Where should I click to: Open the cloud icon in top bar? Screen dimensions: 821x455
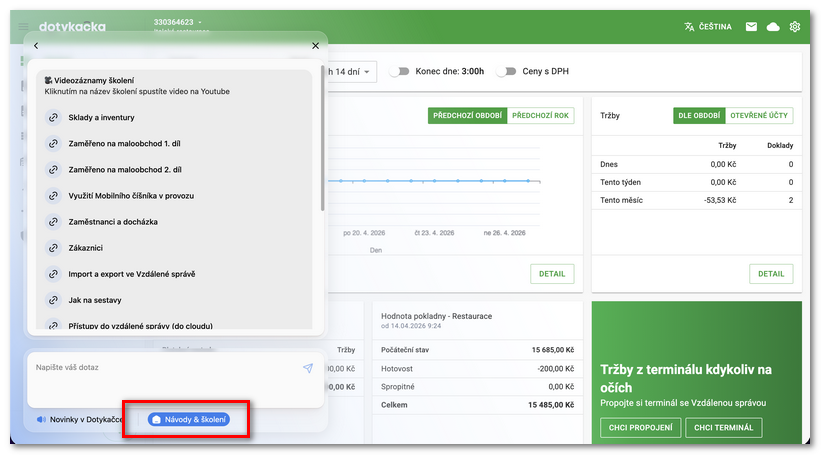(773, 27)
